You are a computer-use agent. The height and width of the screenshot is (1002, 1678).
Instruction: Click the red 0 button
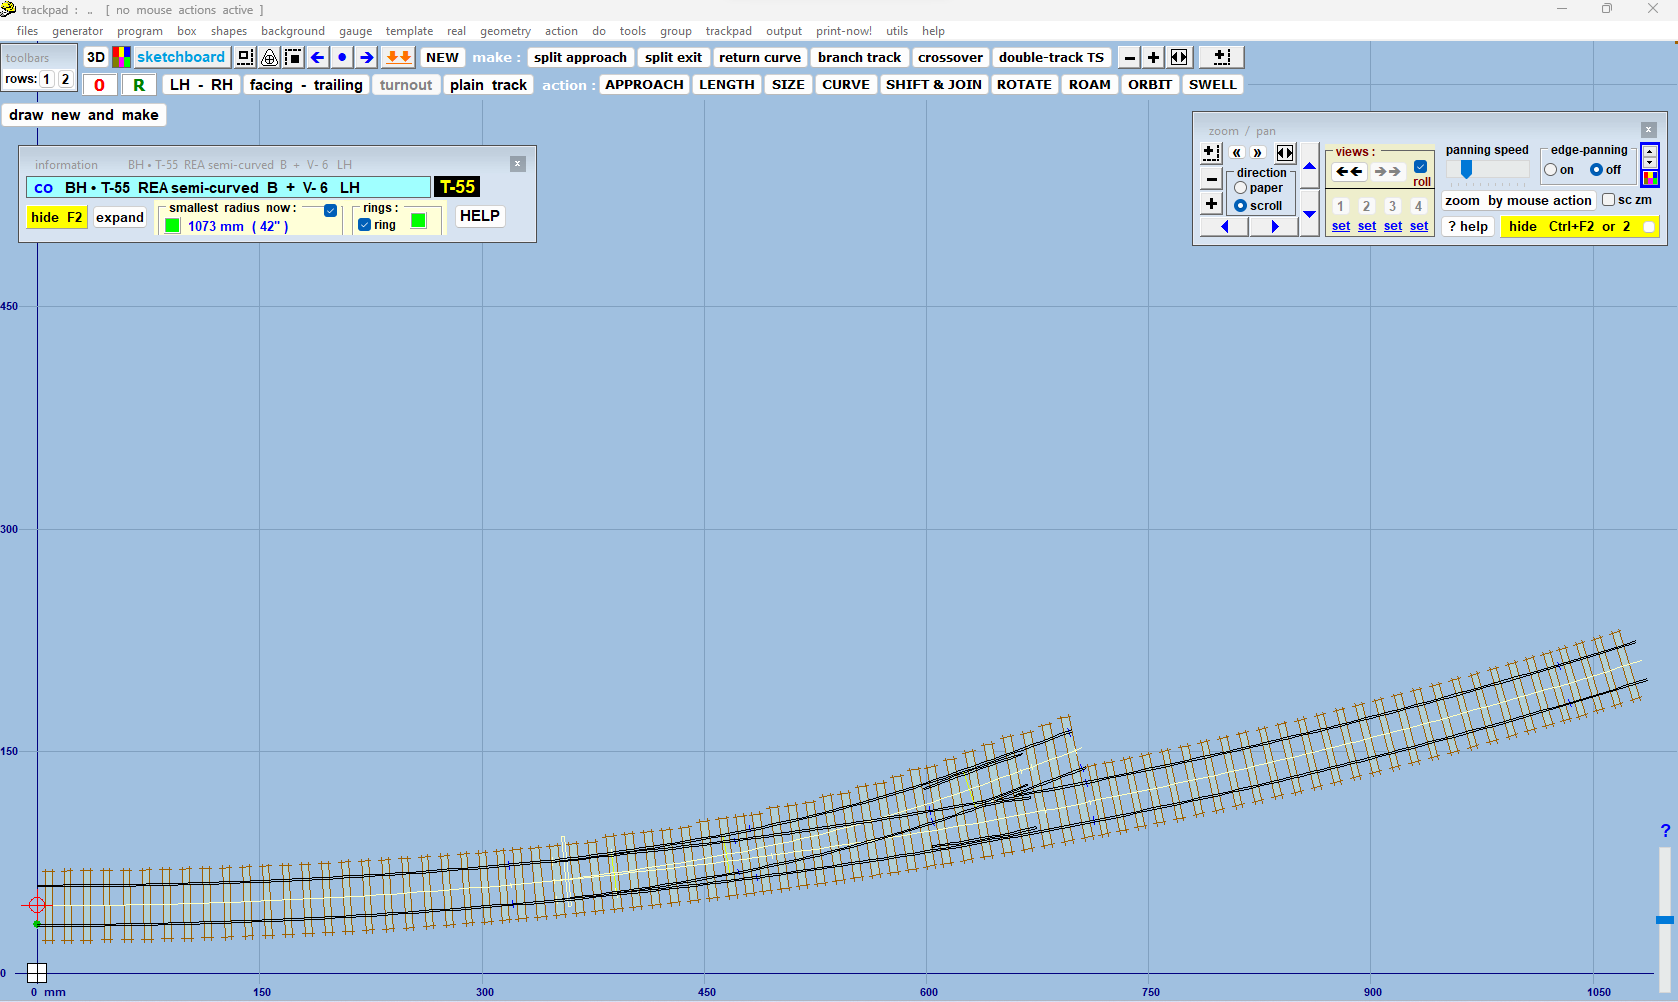coord(99,85)
